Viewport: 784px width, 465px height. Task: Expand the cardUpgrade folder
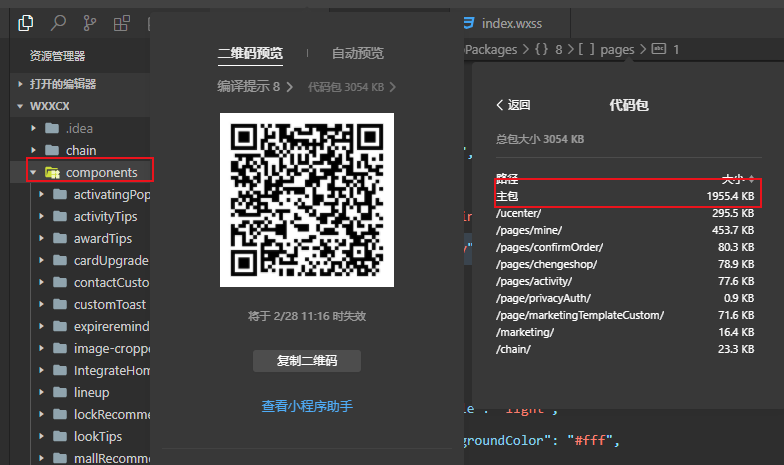[41, 260]
